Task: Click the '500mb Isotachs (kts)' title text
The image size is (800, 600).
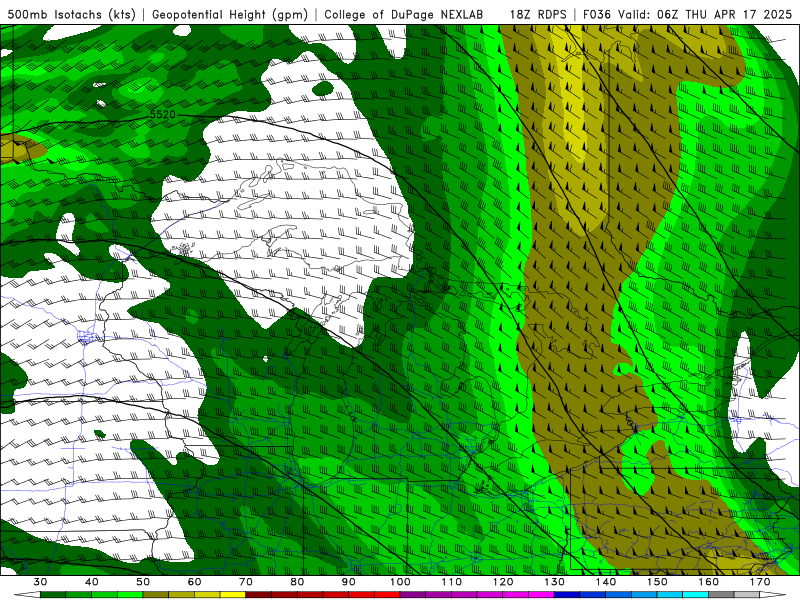Action: [x=71, y=14]
